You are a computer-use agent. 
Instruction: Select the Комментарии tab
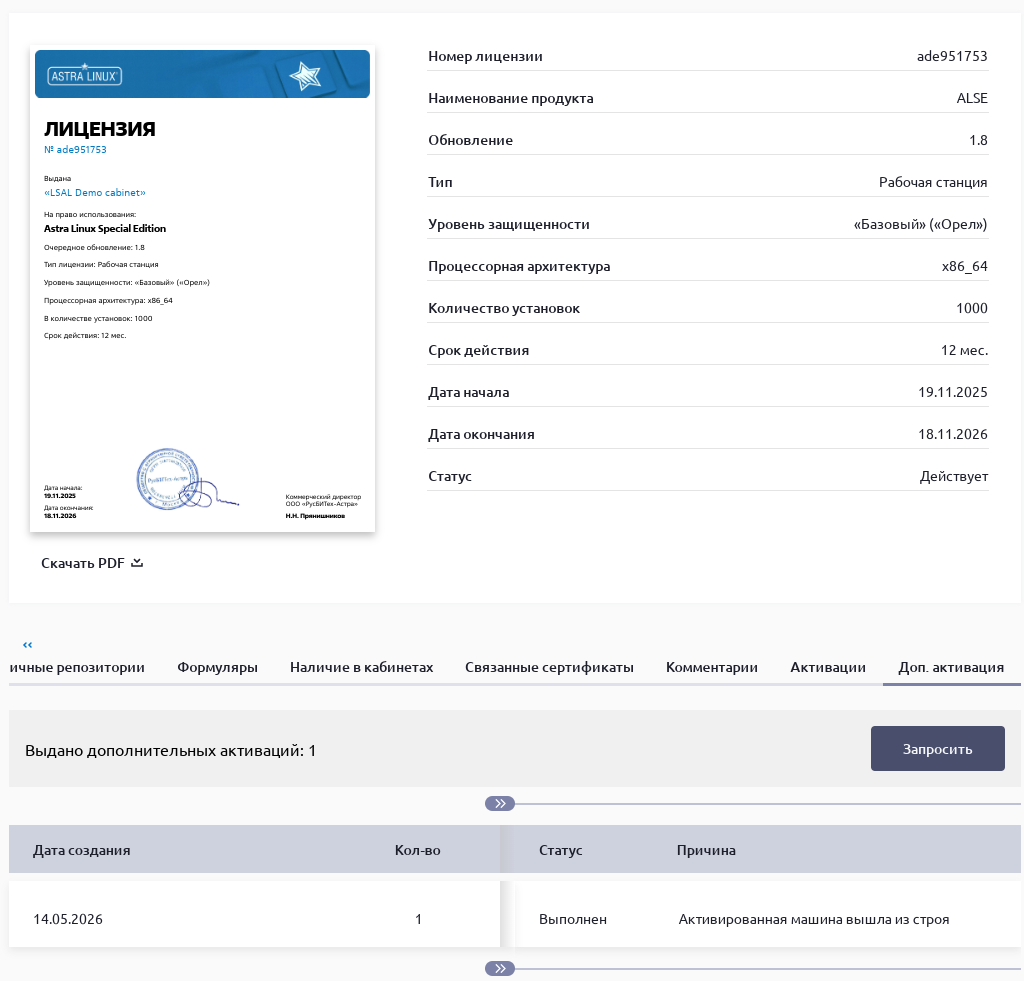point(712,667)
